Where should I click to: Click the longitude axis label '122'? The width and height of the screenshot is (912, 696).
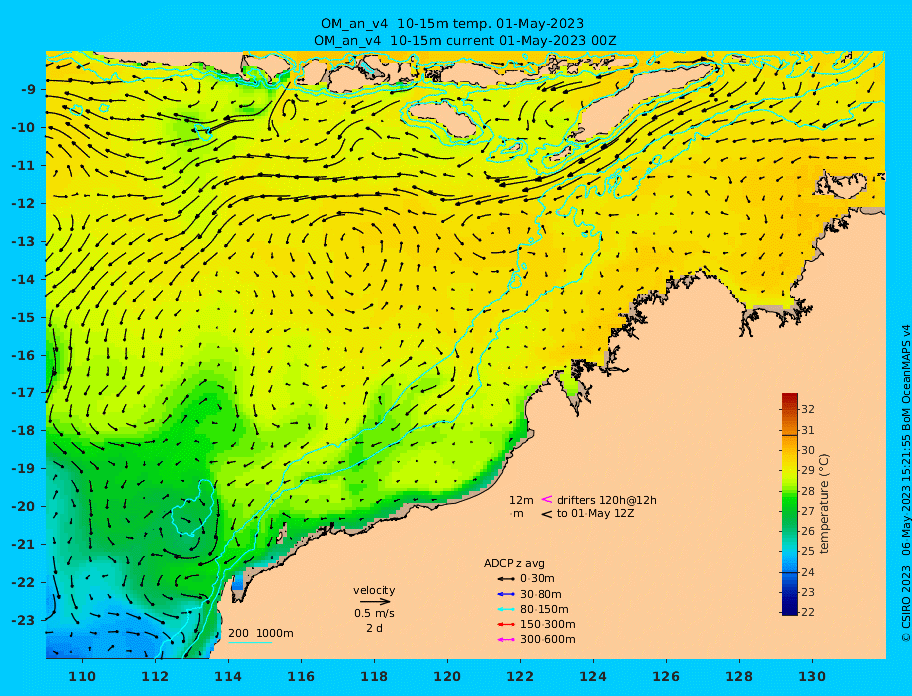point(520,676)
